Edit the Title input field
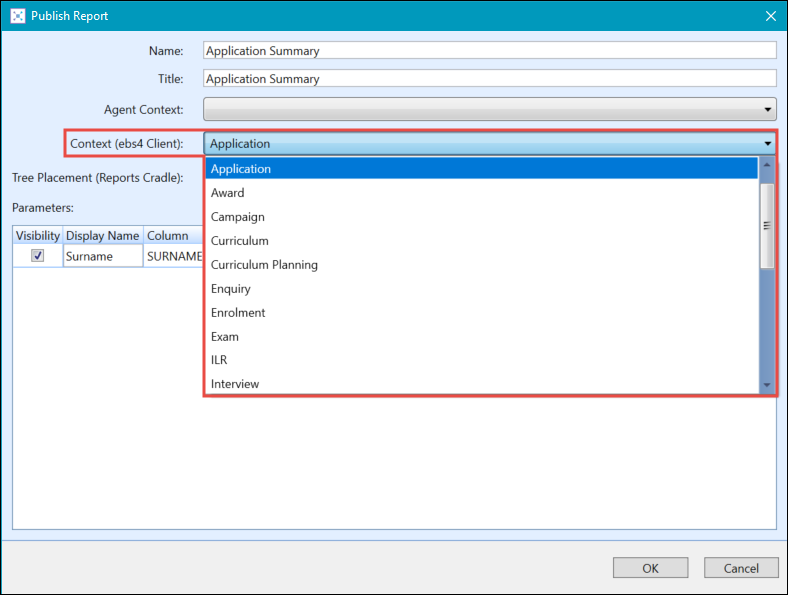Viewport: 788px width, 595px height. click(x=489, y=79)
